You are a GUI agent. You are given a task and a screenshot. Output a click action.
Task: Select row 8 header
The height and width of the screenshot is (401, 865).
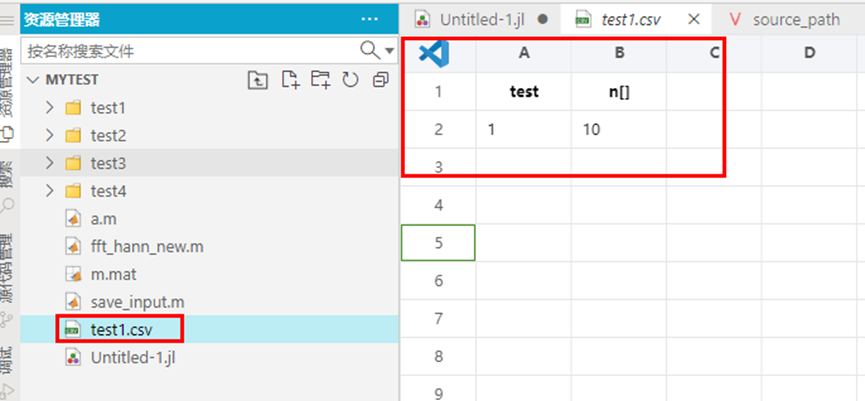439,356
